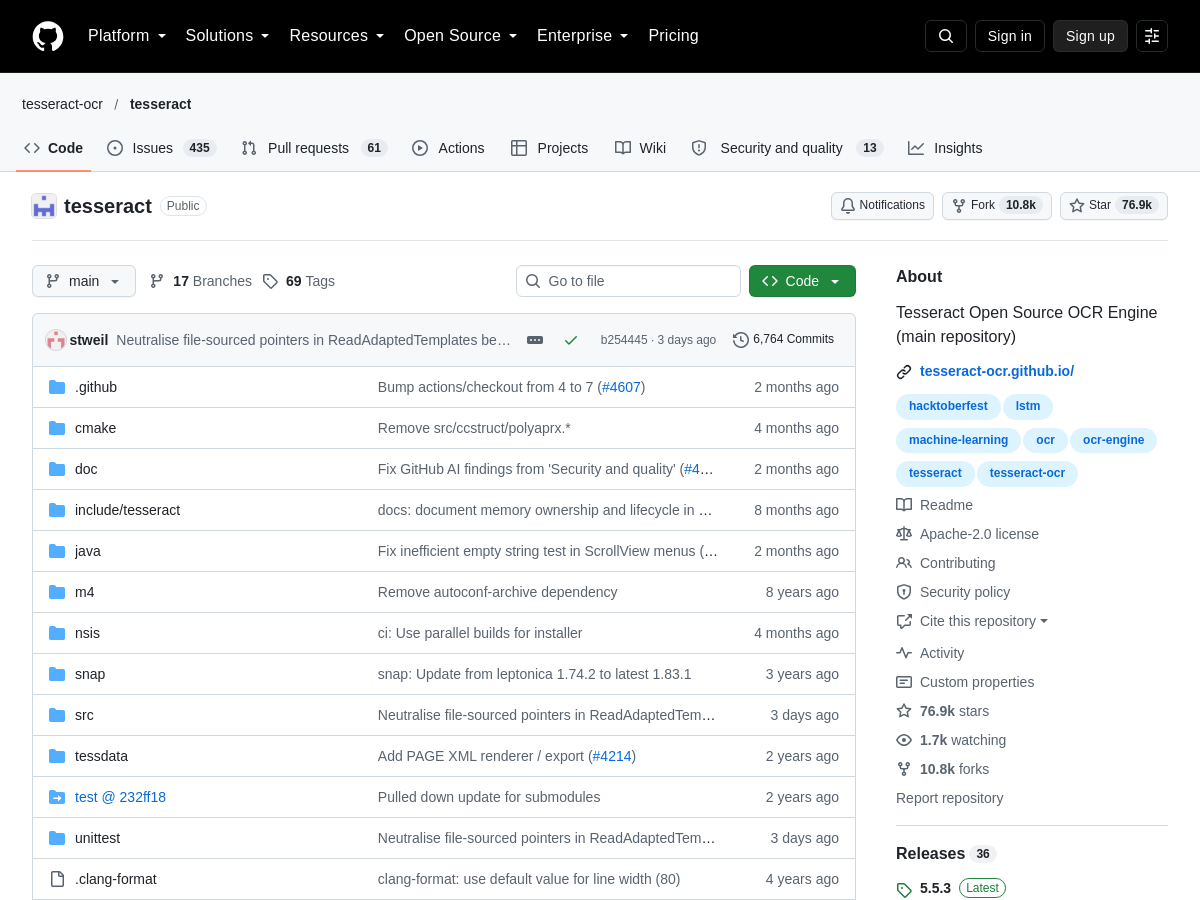
Task: Click the Go to file field
Action: [628, 281]
